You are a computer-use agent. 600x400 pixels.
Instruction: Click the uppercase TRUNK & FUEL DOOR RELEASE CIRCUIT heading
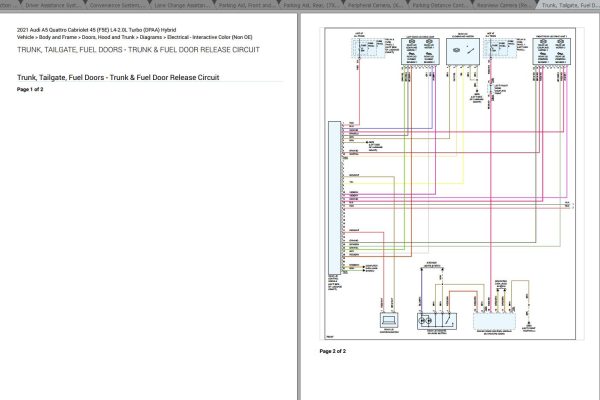pyautogui.click(x=138, y=50)
